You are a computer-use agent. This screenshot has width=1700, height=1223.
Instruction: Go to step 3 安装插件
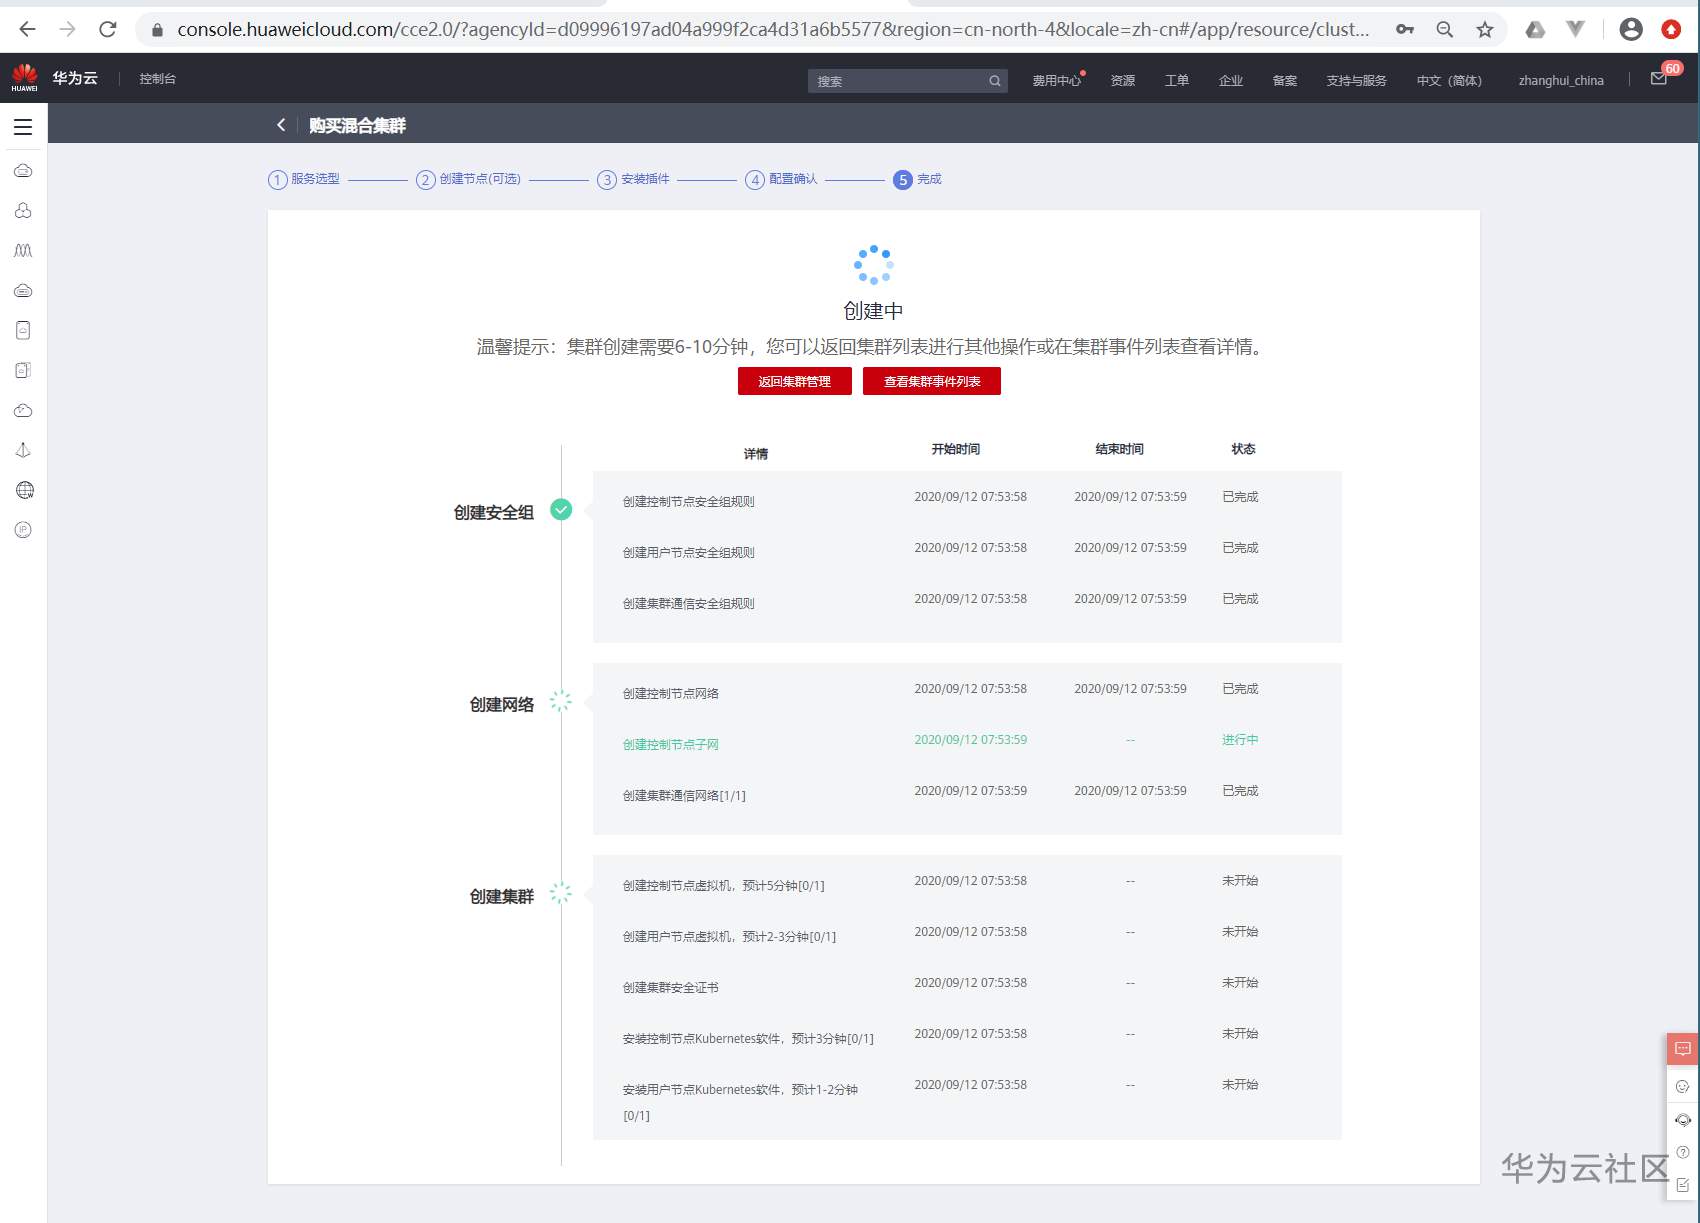tap(634, 179)
